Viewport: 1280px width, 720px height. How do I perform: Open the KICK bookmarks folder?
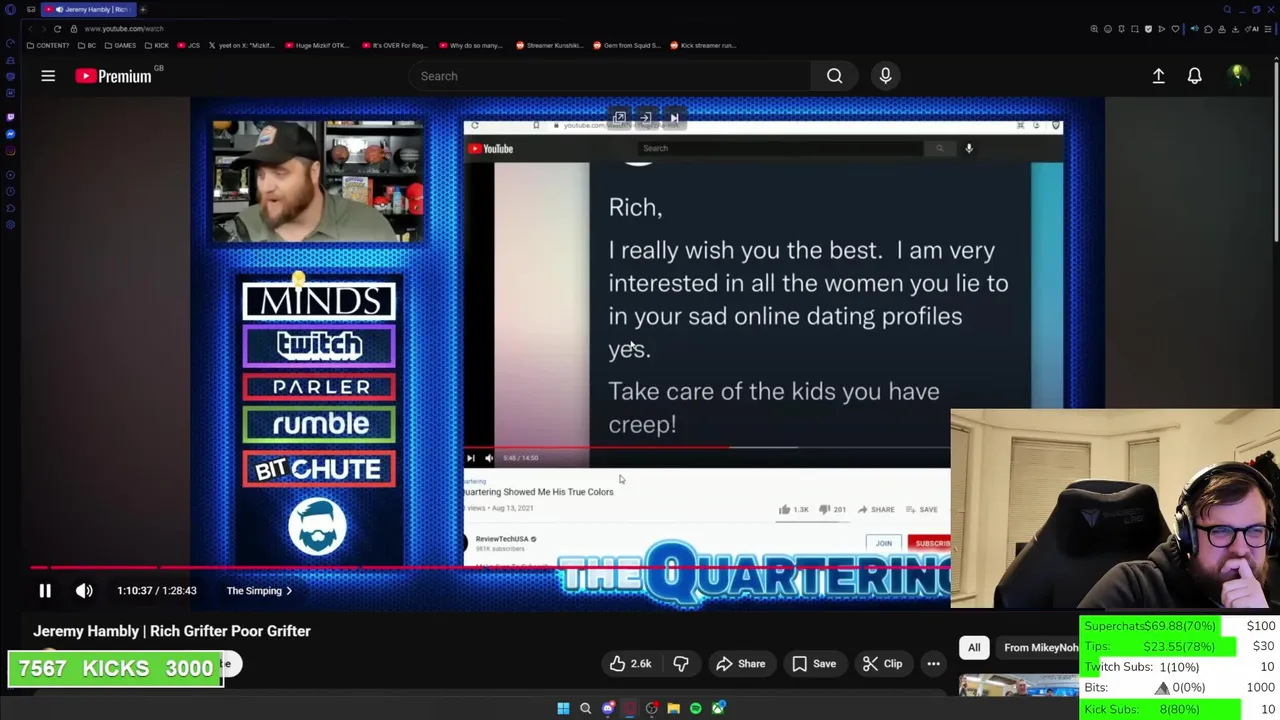tap(156, 45)
